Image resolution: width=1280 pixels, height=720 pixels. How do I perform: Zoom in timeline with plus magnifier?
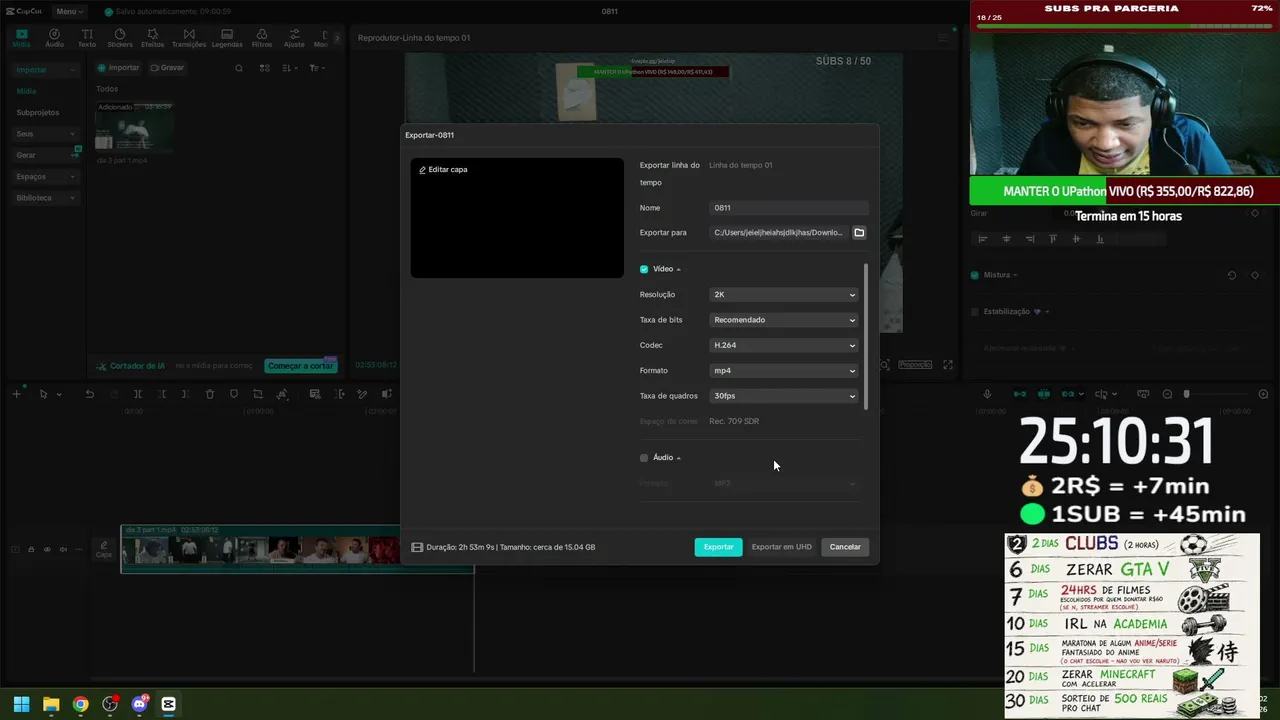pos(1263,394)
